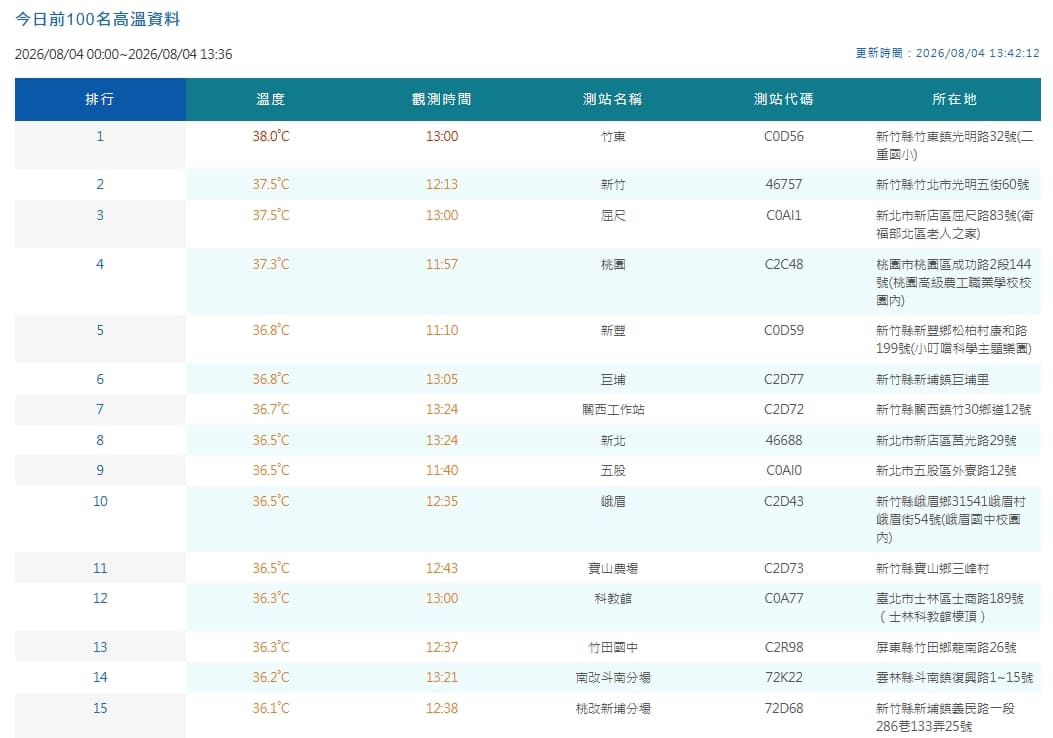The height and width of the screenshot is (738, 1053).
Task: Select station name 竹田國中
Action: [x=612, y=648]
